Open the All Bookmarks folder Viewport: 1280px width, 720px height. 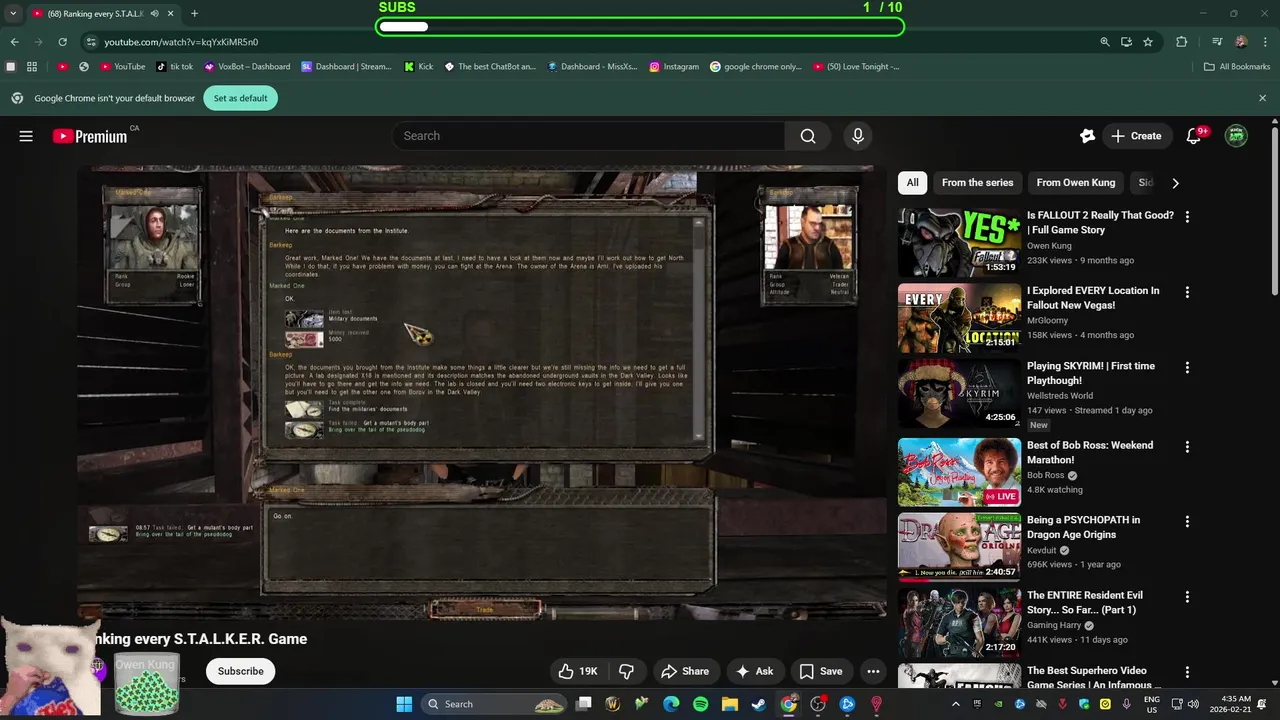coord(1237,67)
